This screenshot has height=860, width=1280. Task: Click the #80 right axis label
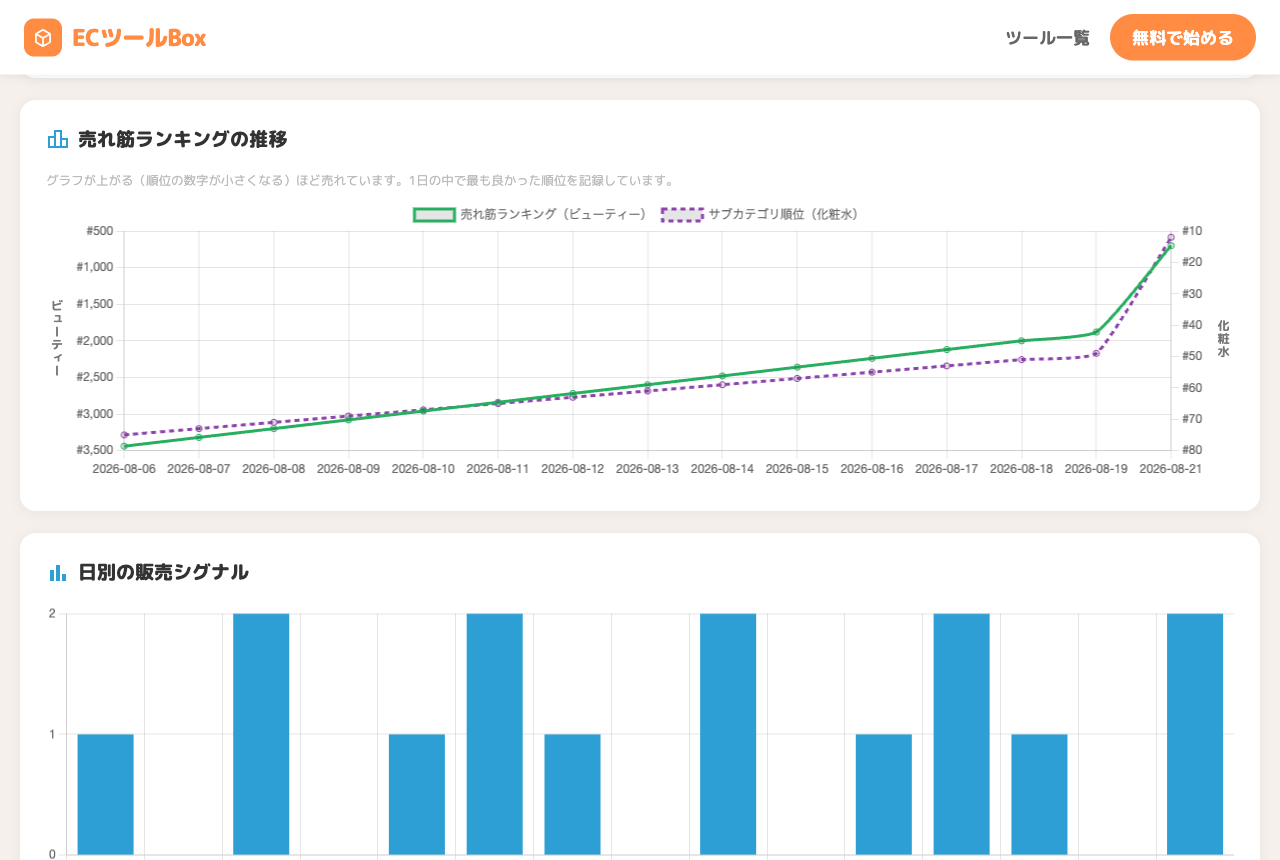[x=1192, y=450]
